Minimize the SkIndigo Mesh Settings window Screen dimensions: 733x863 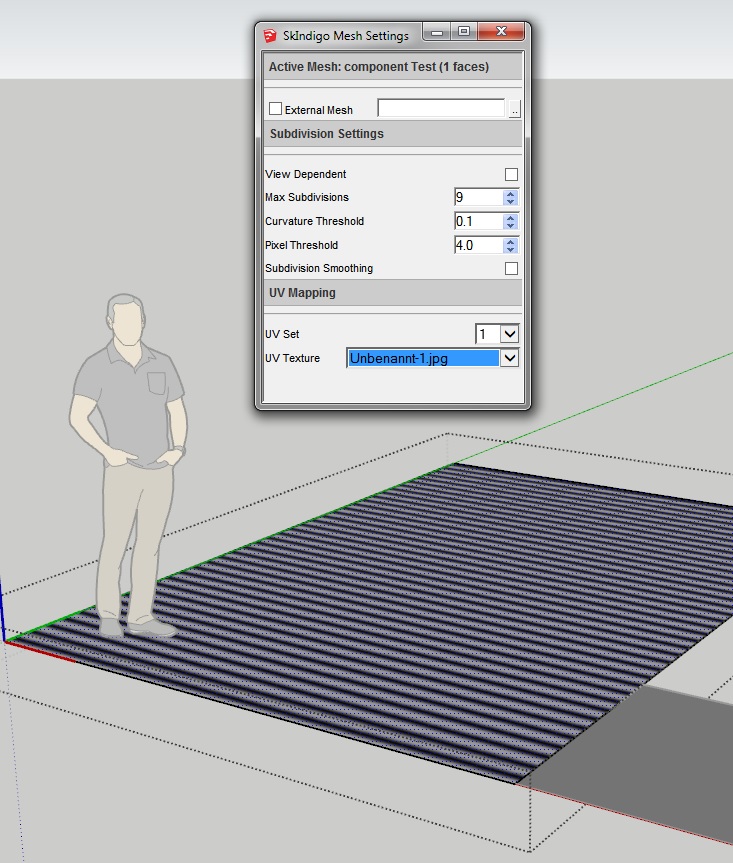coord(437,33)
